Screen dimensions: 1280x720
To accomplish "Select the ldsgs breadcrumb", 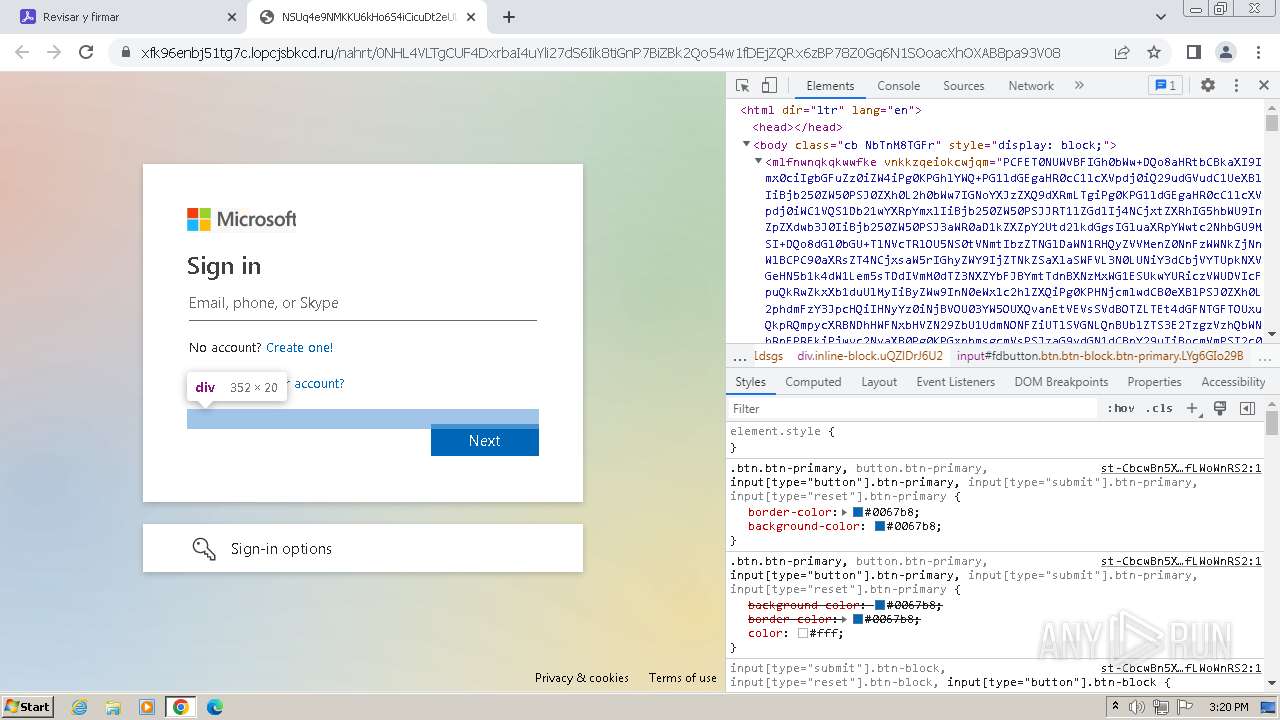I will [x=768, y=356].
